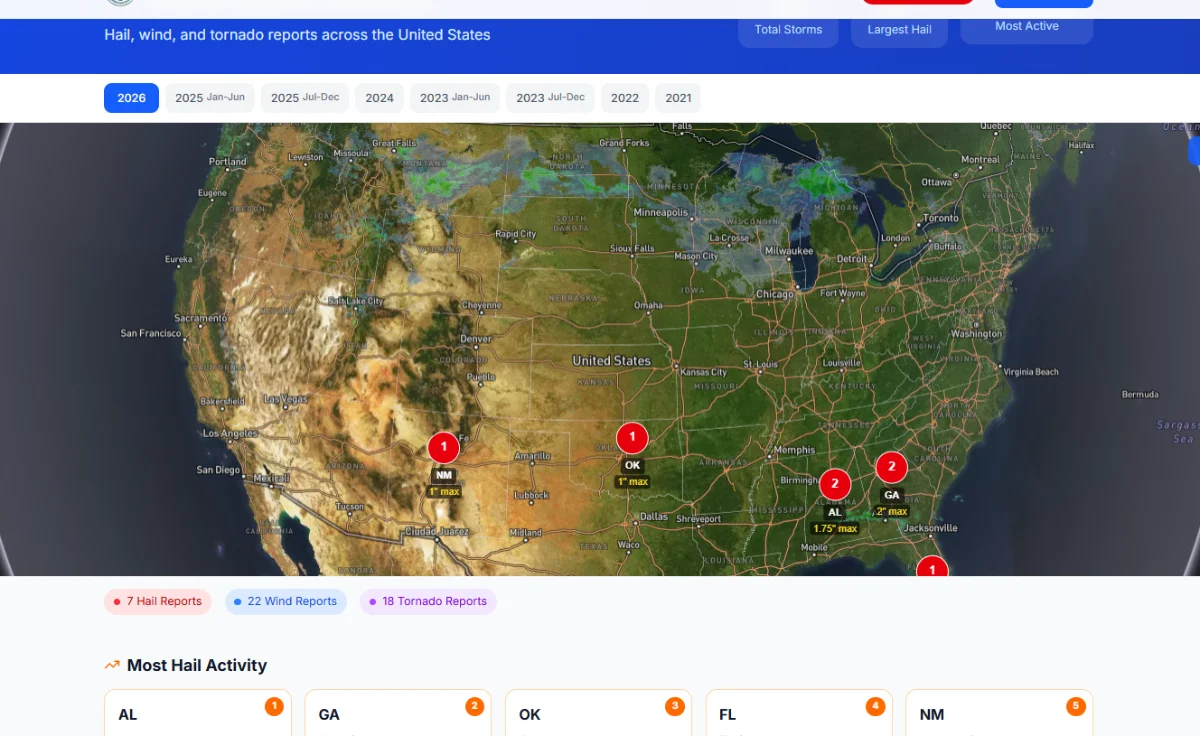Click the Oklahoma hail cluster marker
The height and width of the screenshot is (736, 1200).
(632, 438)
